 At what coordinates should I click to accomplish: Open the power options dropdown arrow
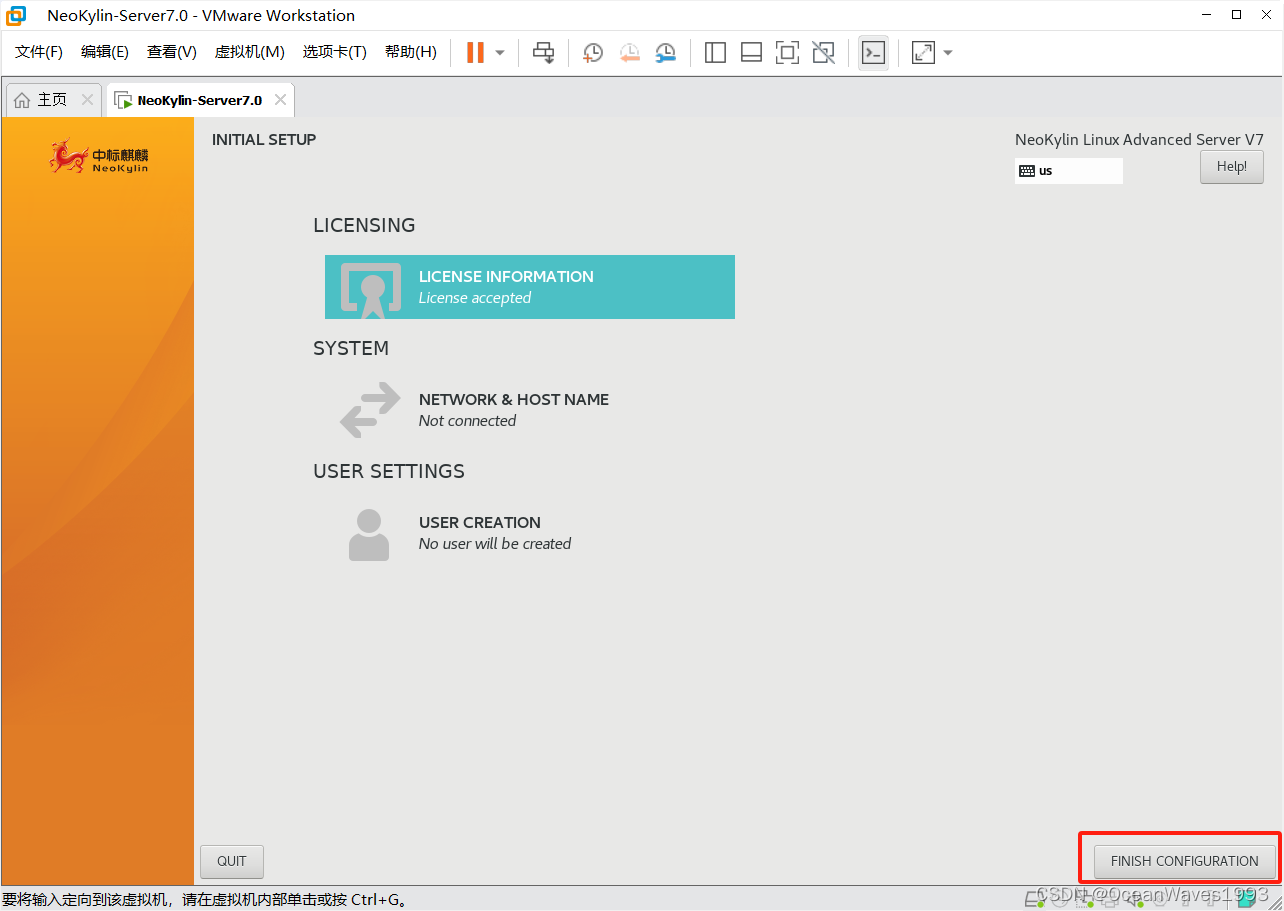click(500, 53)
